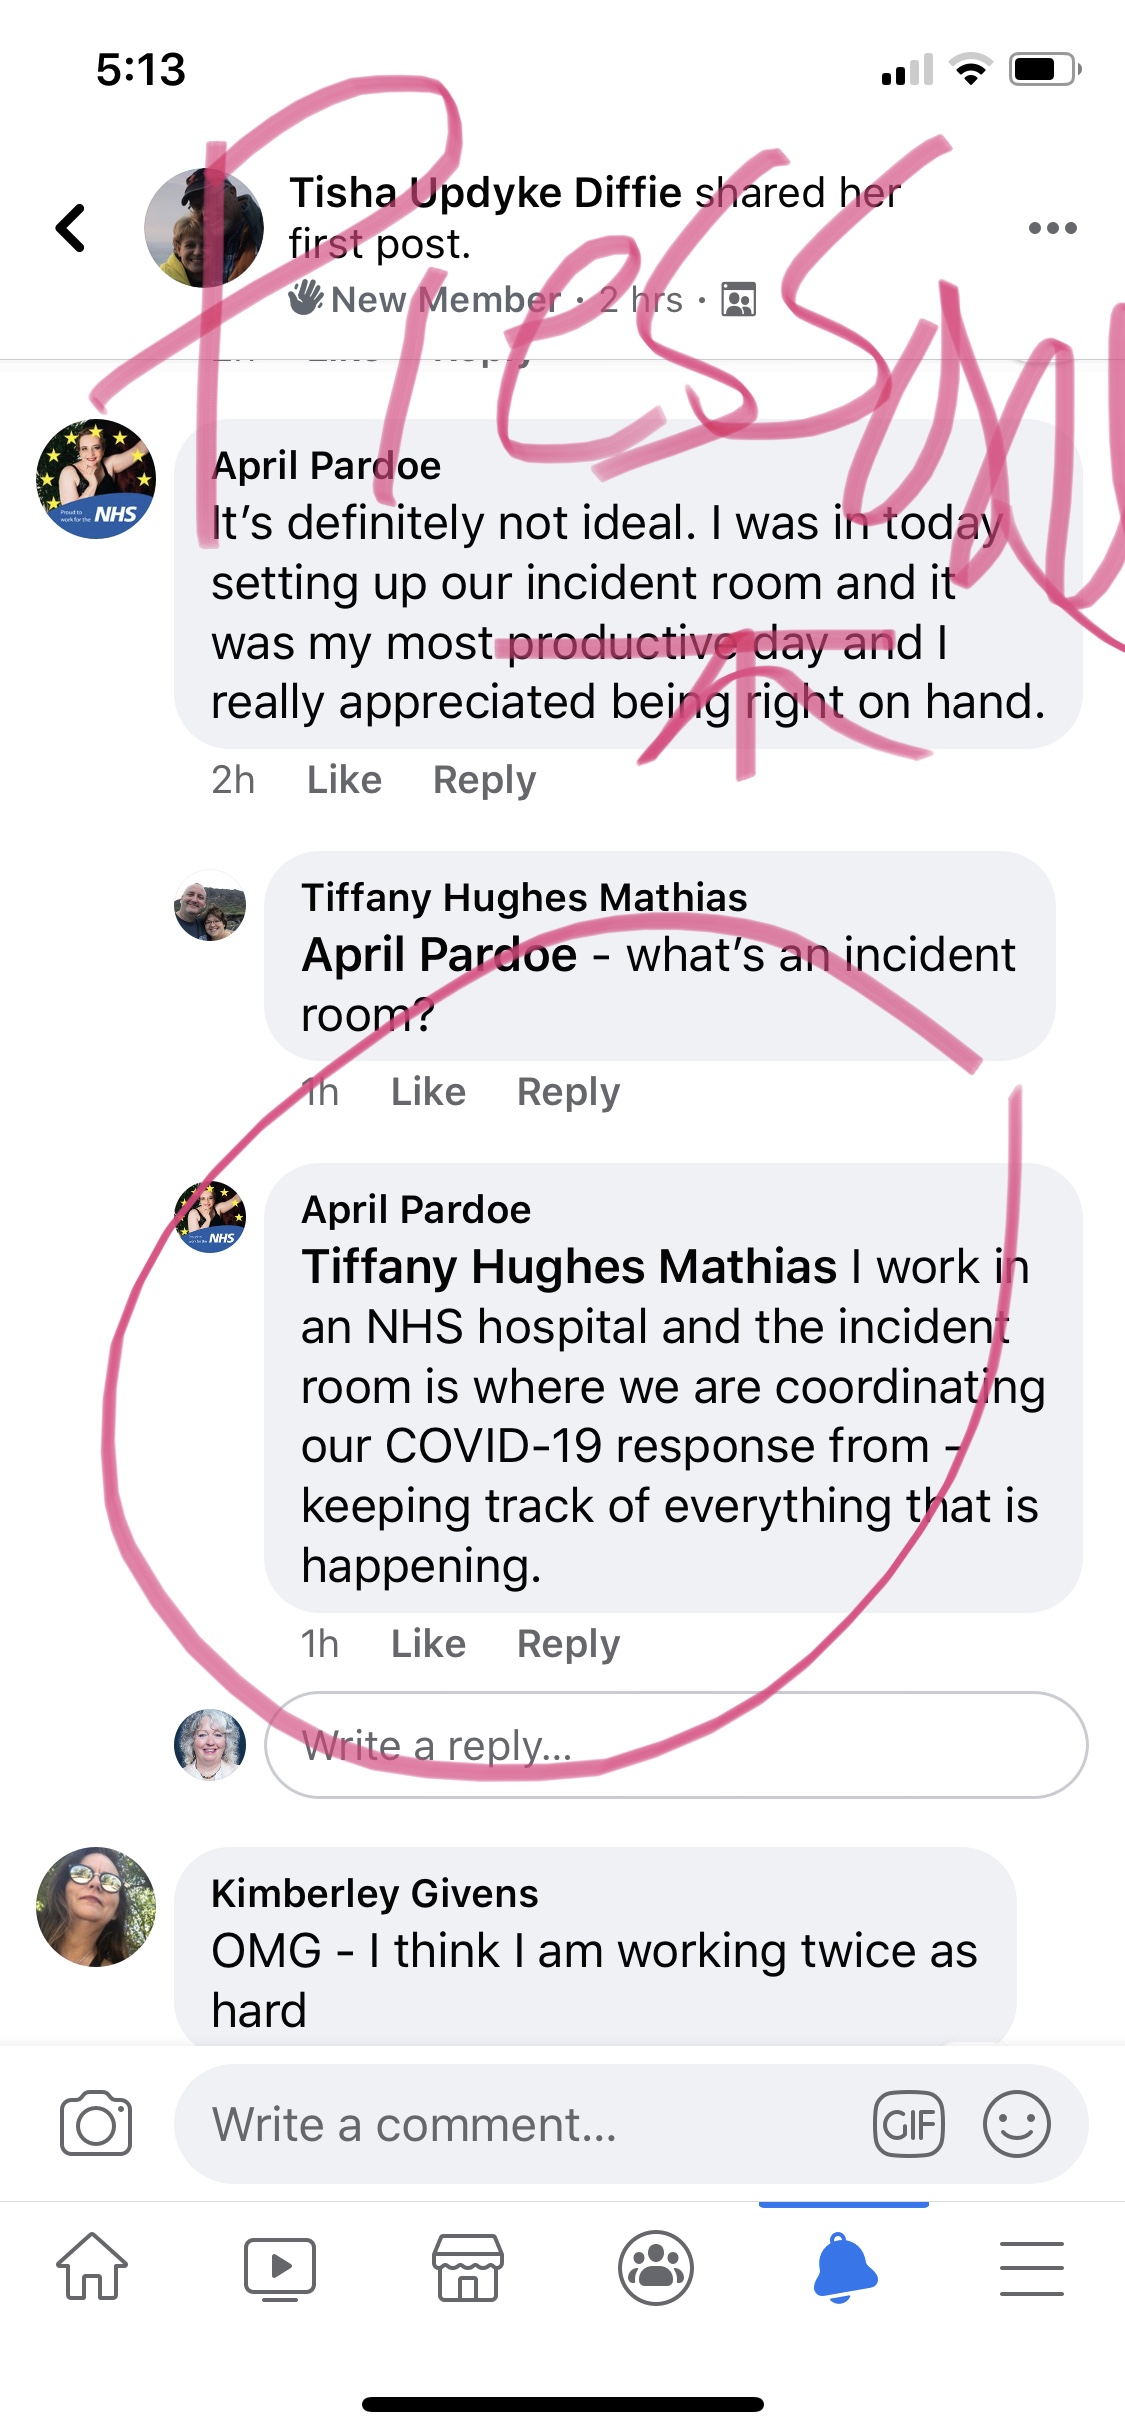The height and width of the screenshot is (2436, 1125).
Task: Open the hamburger menu
Action: (1031, 2266)
